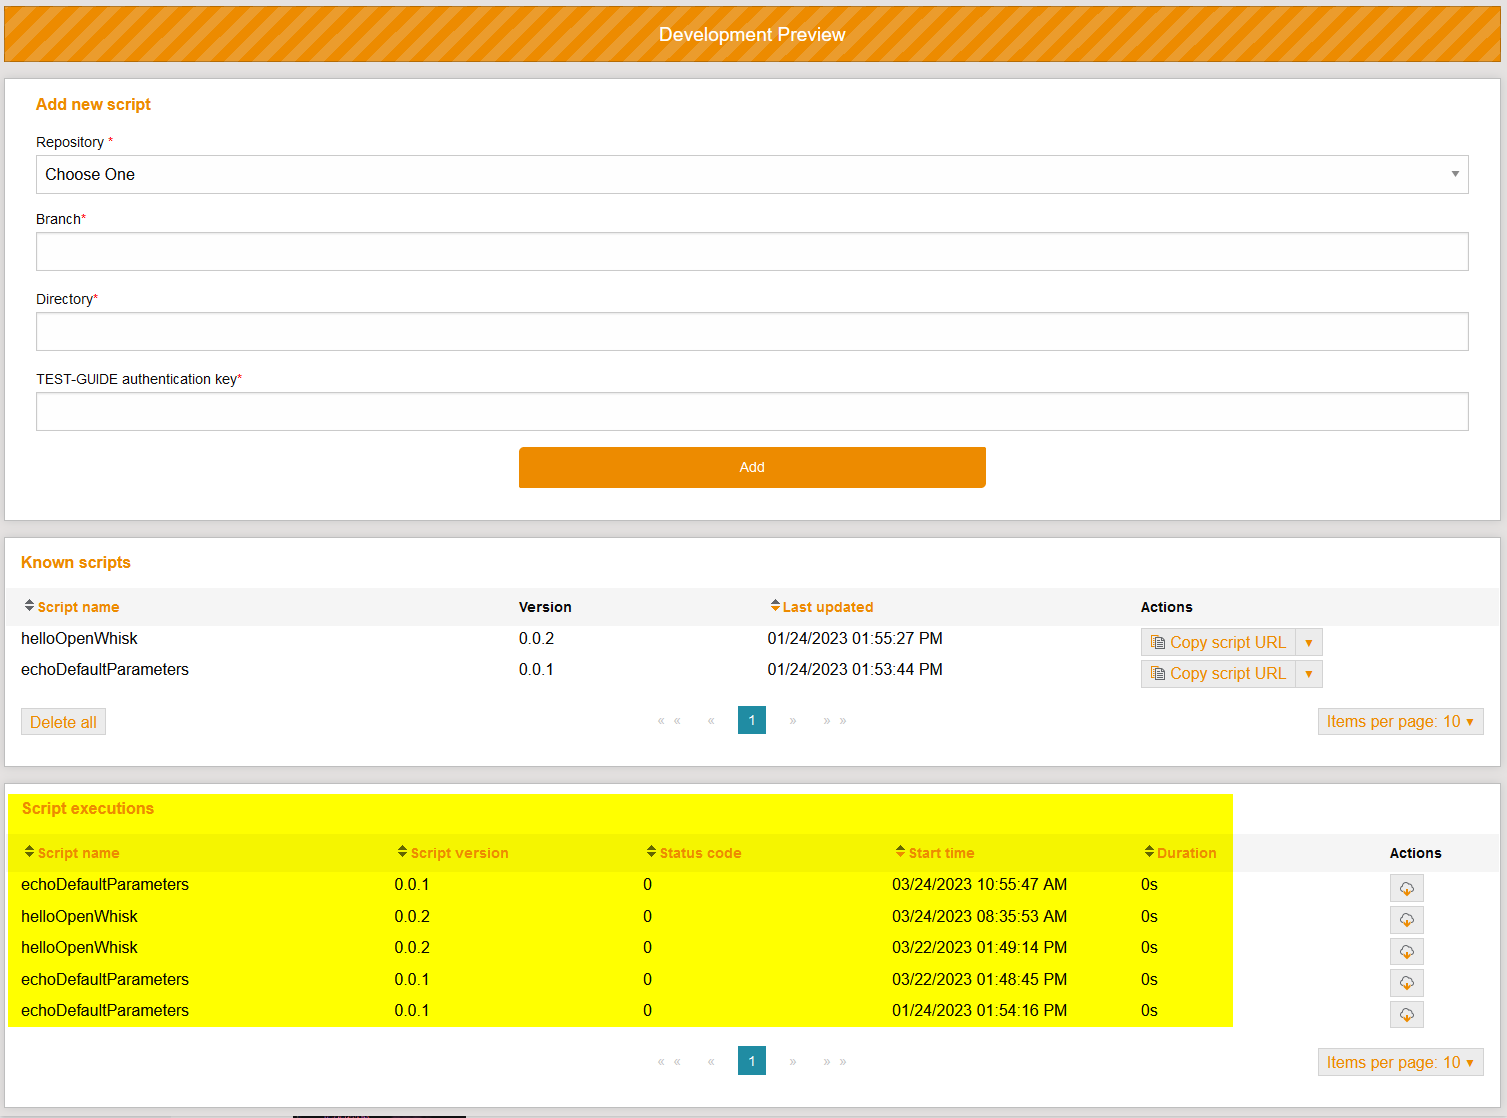Download results for helloOpenWhisk run from 03/22/2023

point(1406,951)
